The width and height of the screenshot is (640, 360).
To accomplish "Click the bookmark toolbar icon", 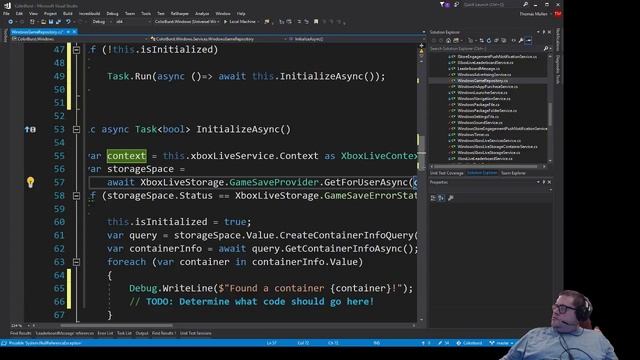I will click(x=316, y=22).
